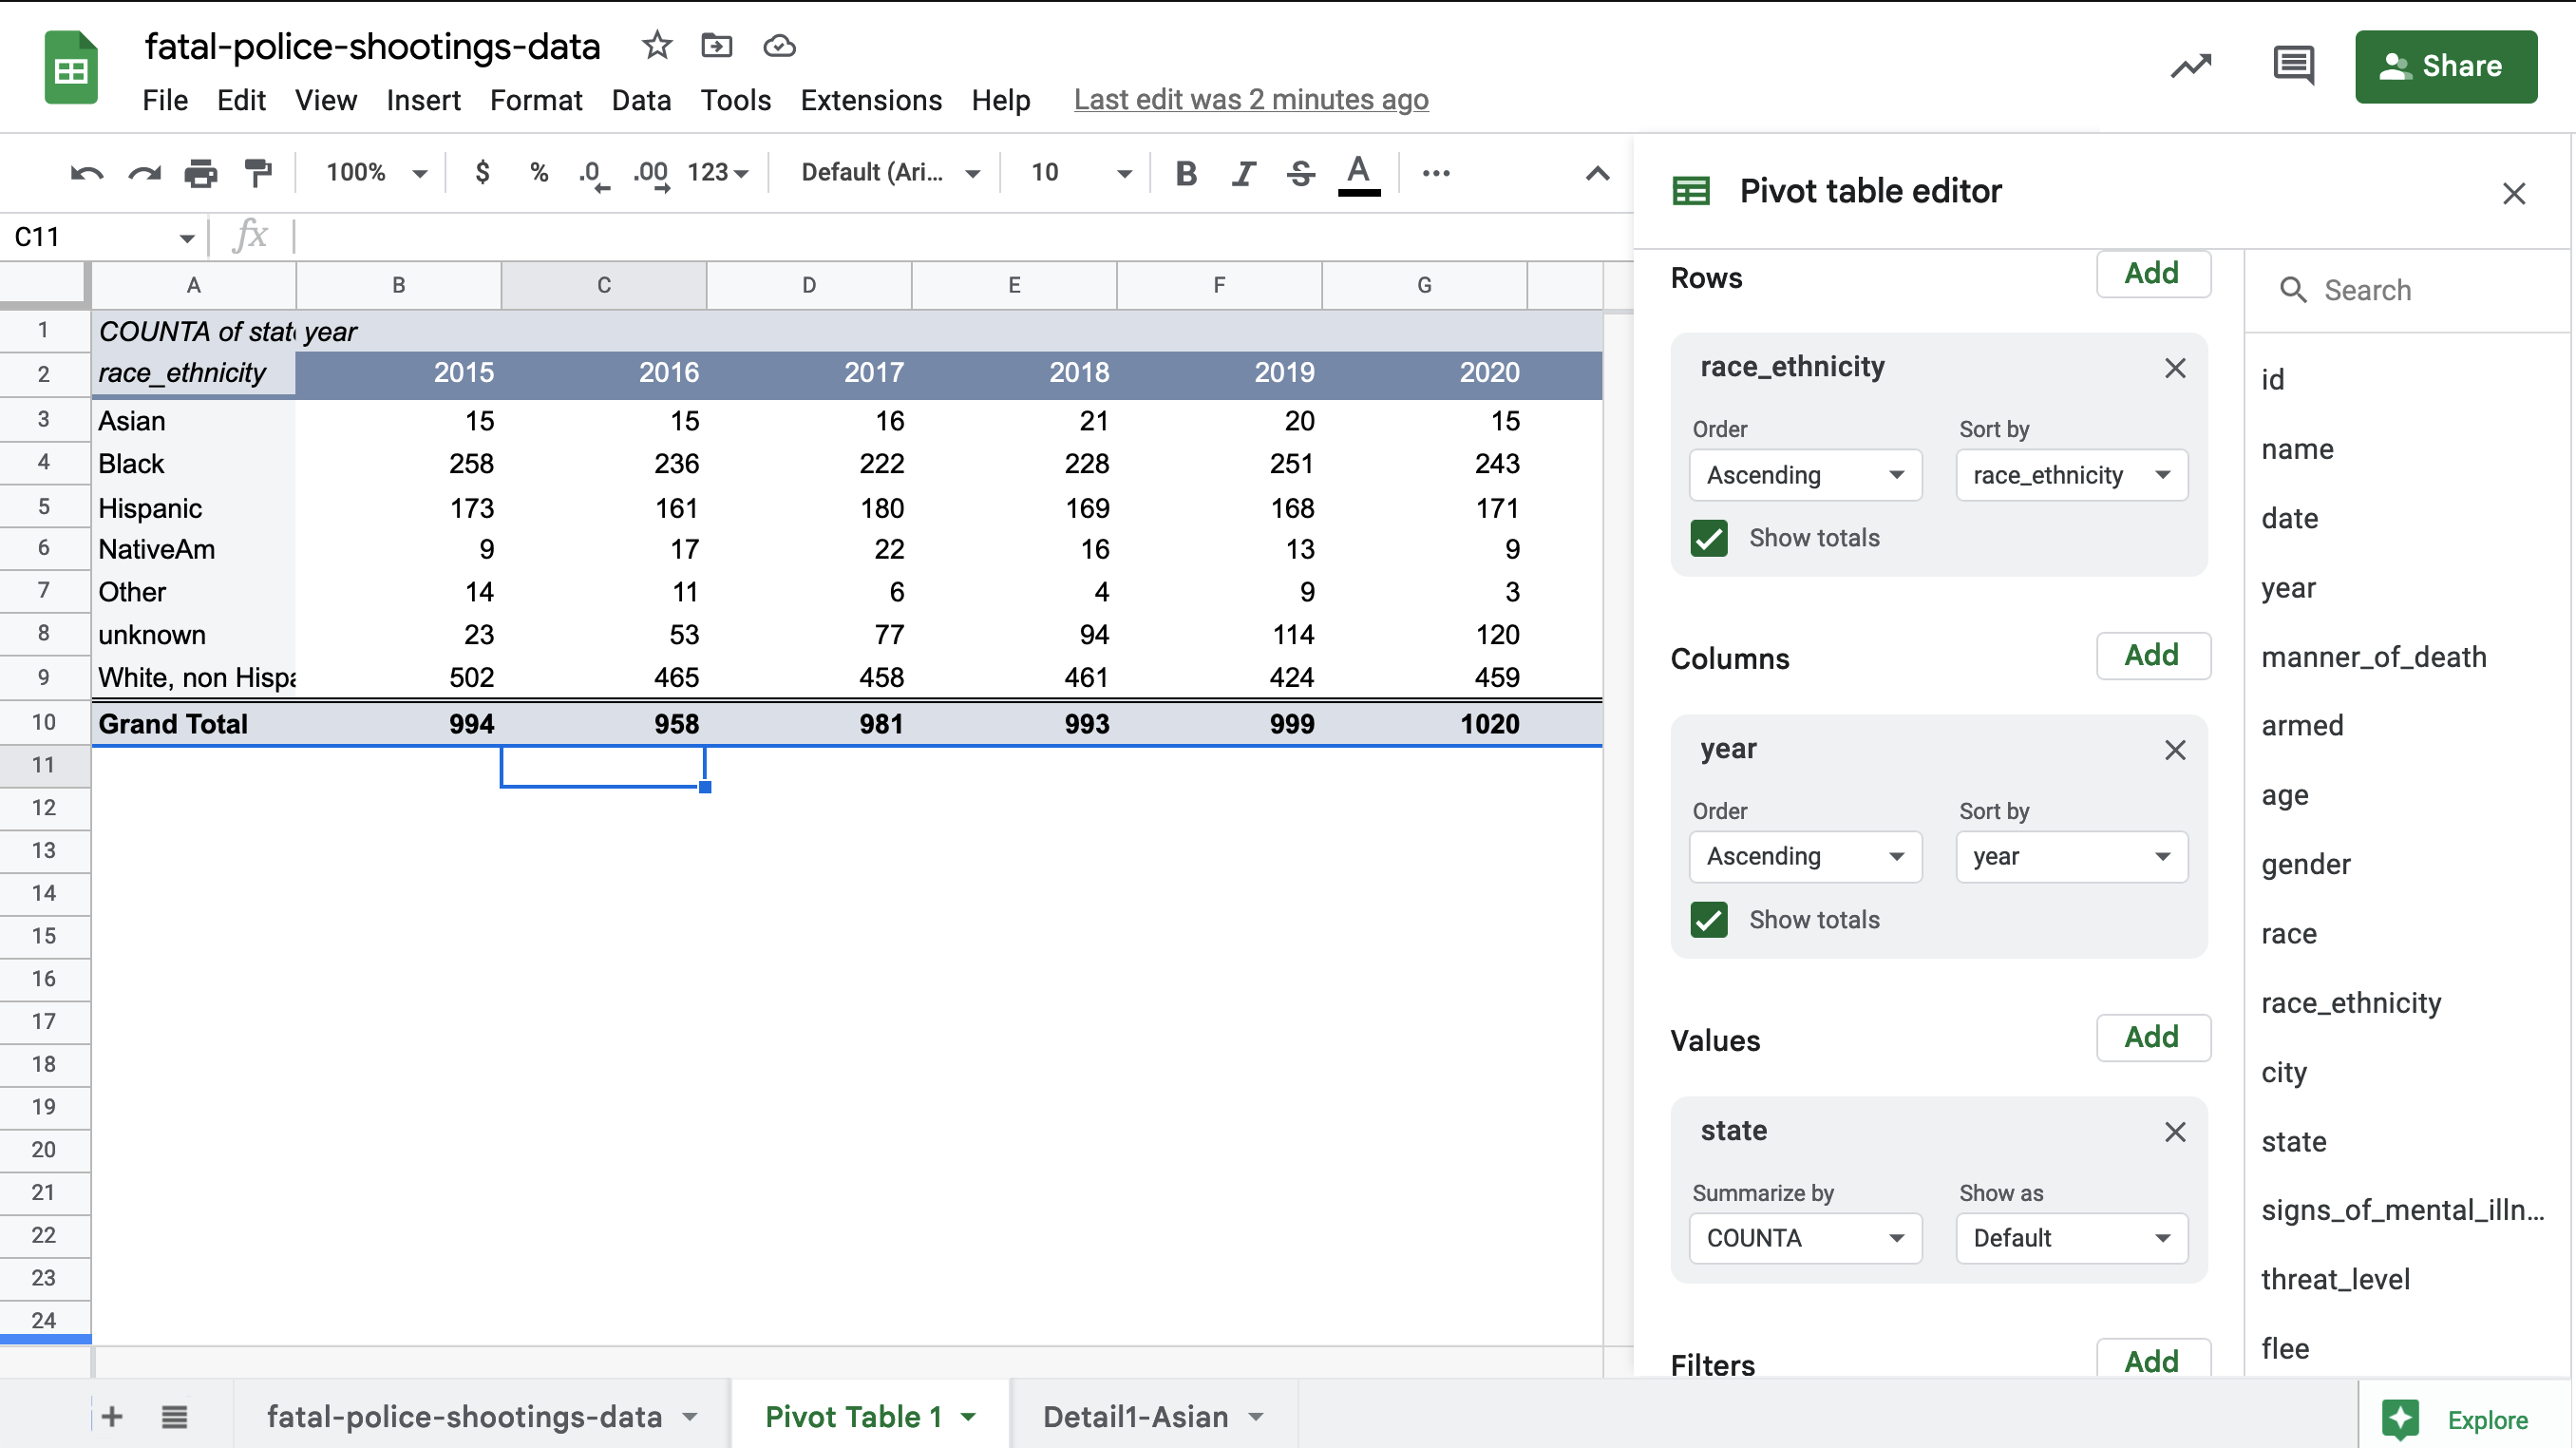The width and height of the screenshot is (2576, 1448).
Task: Click Add next to Rows
Action: (x=2152, y=273)
